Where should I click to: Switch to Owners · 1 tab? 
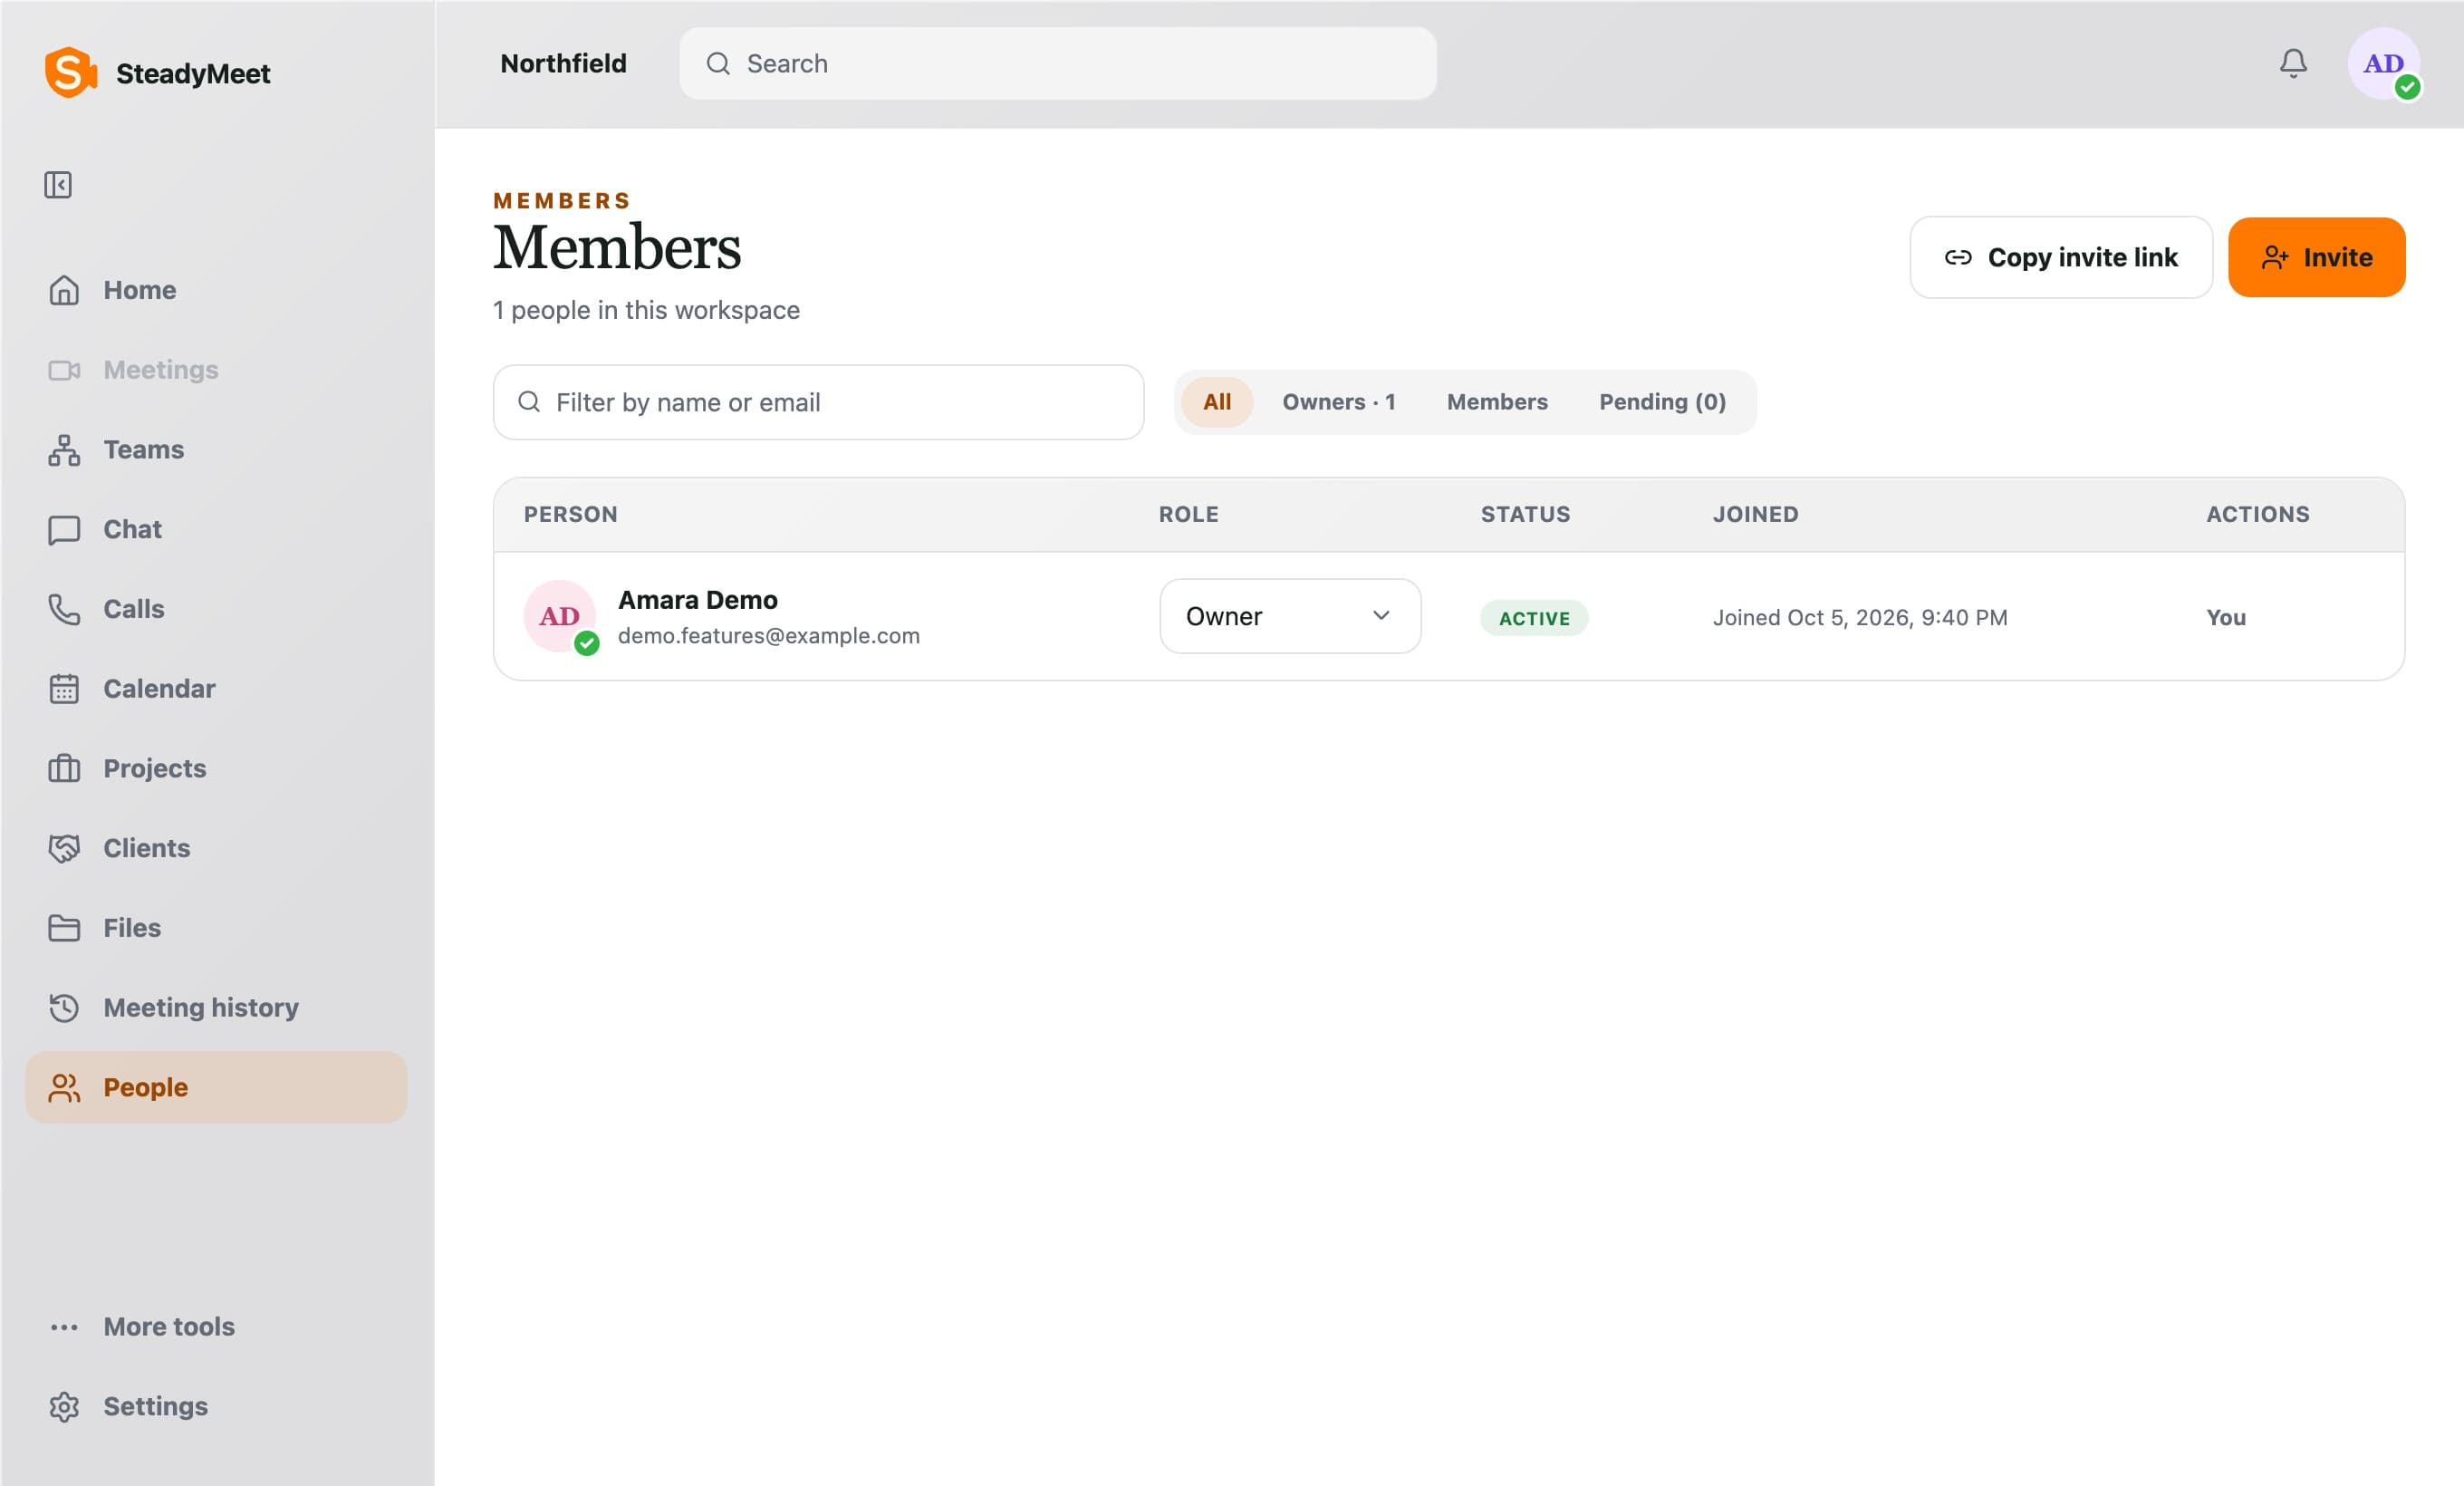pyautogui.click(x=1339, y=402)
